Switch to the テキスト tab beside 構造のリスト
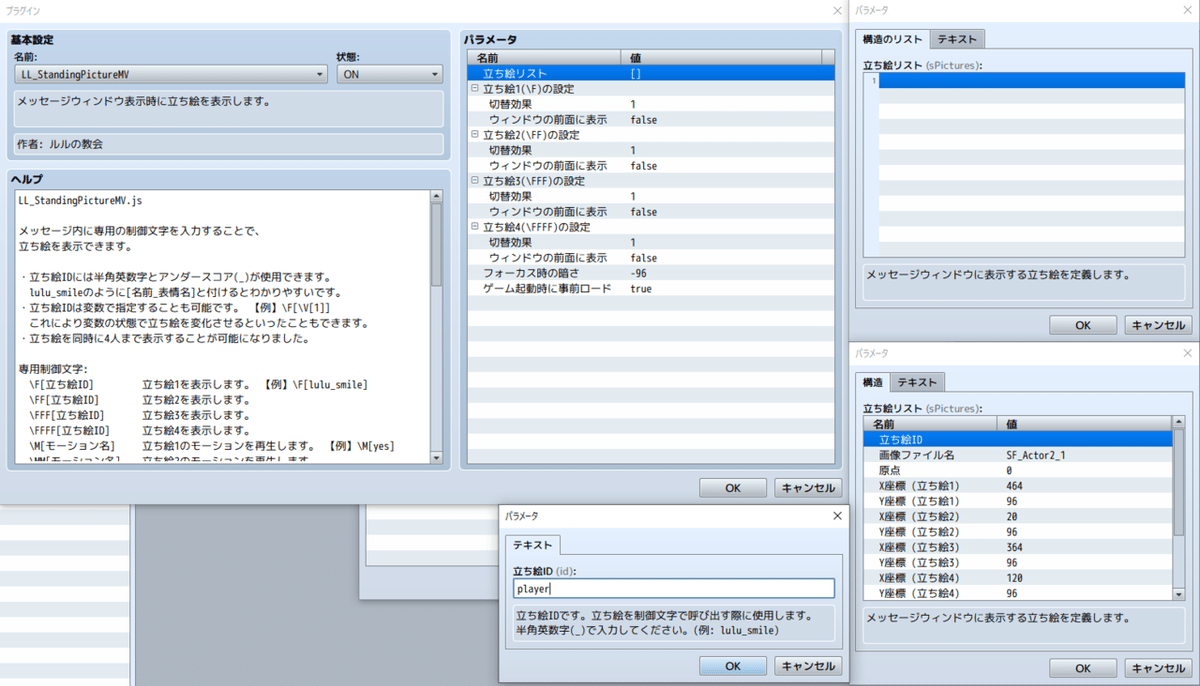 tap(956, 39)
